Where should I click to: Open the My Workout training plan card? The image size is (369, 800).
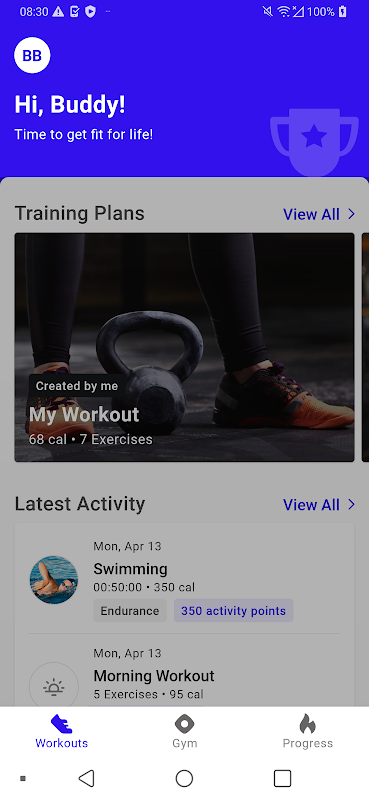coord(184,347)
